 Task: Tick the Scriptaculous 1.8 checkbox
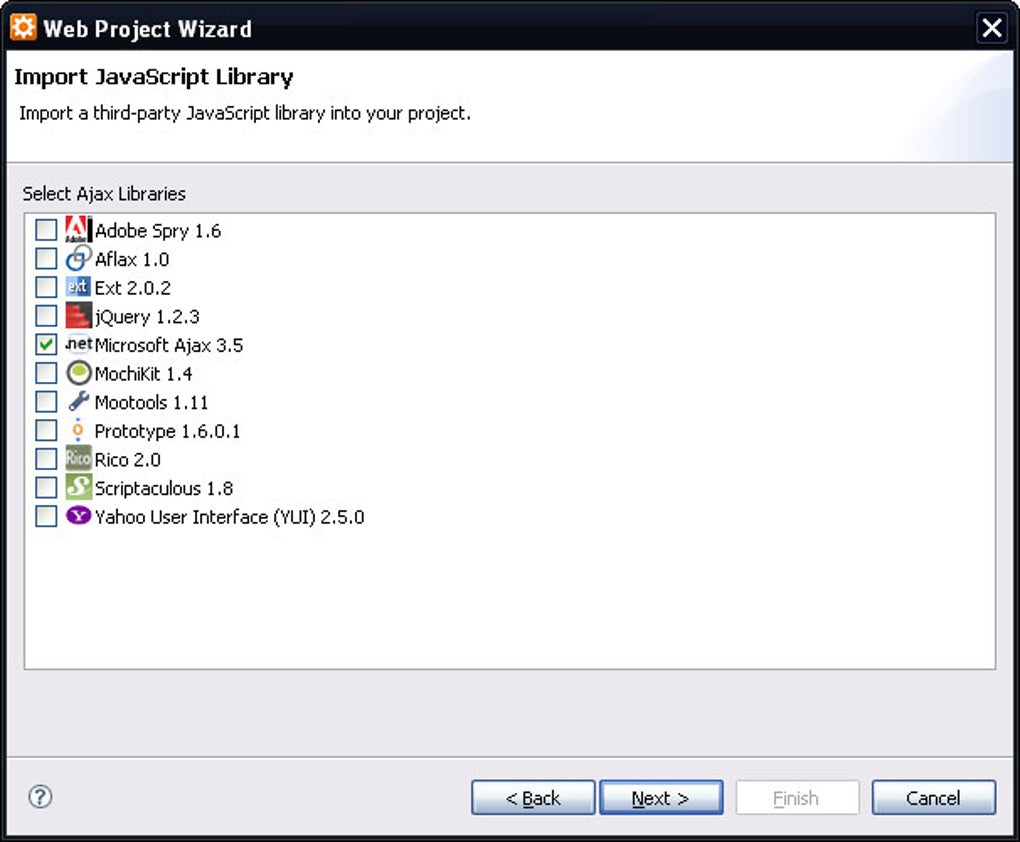pos(46,487)
